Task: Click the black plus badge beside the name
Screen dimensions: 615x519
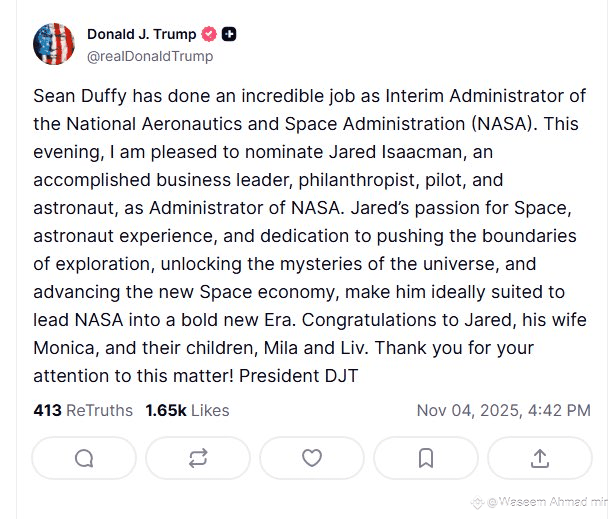Action: (229, 35)
